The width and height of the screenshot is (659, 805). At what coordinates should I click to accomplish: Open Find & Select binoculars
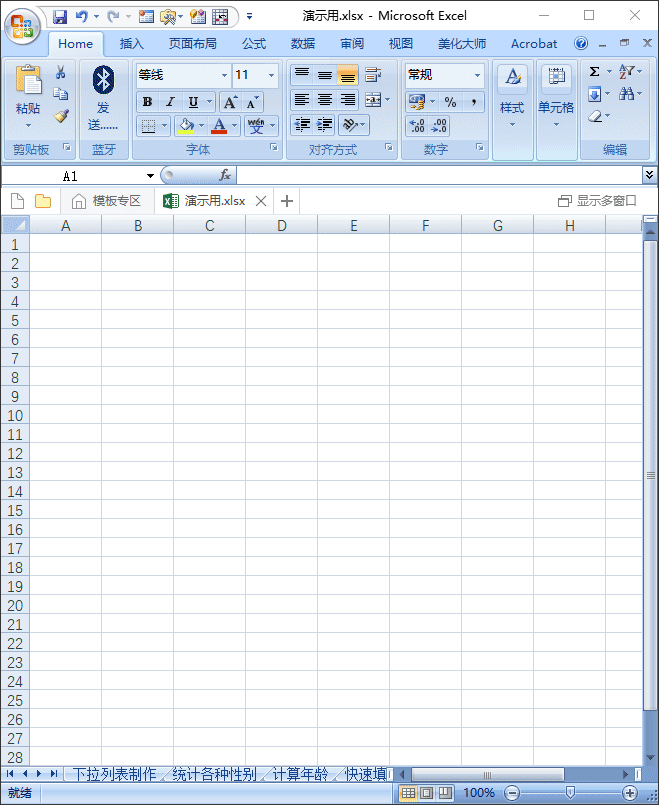point(626,93)
